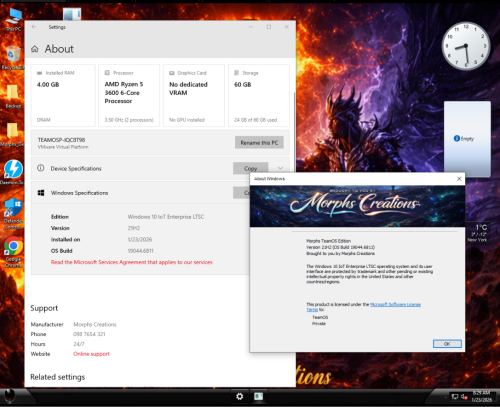Click the Installed RAM chip icon
This screenshot has height=407, width=500.
[x=39, y=73]
